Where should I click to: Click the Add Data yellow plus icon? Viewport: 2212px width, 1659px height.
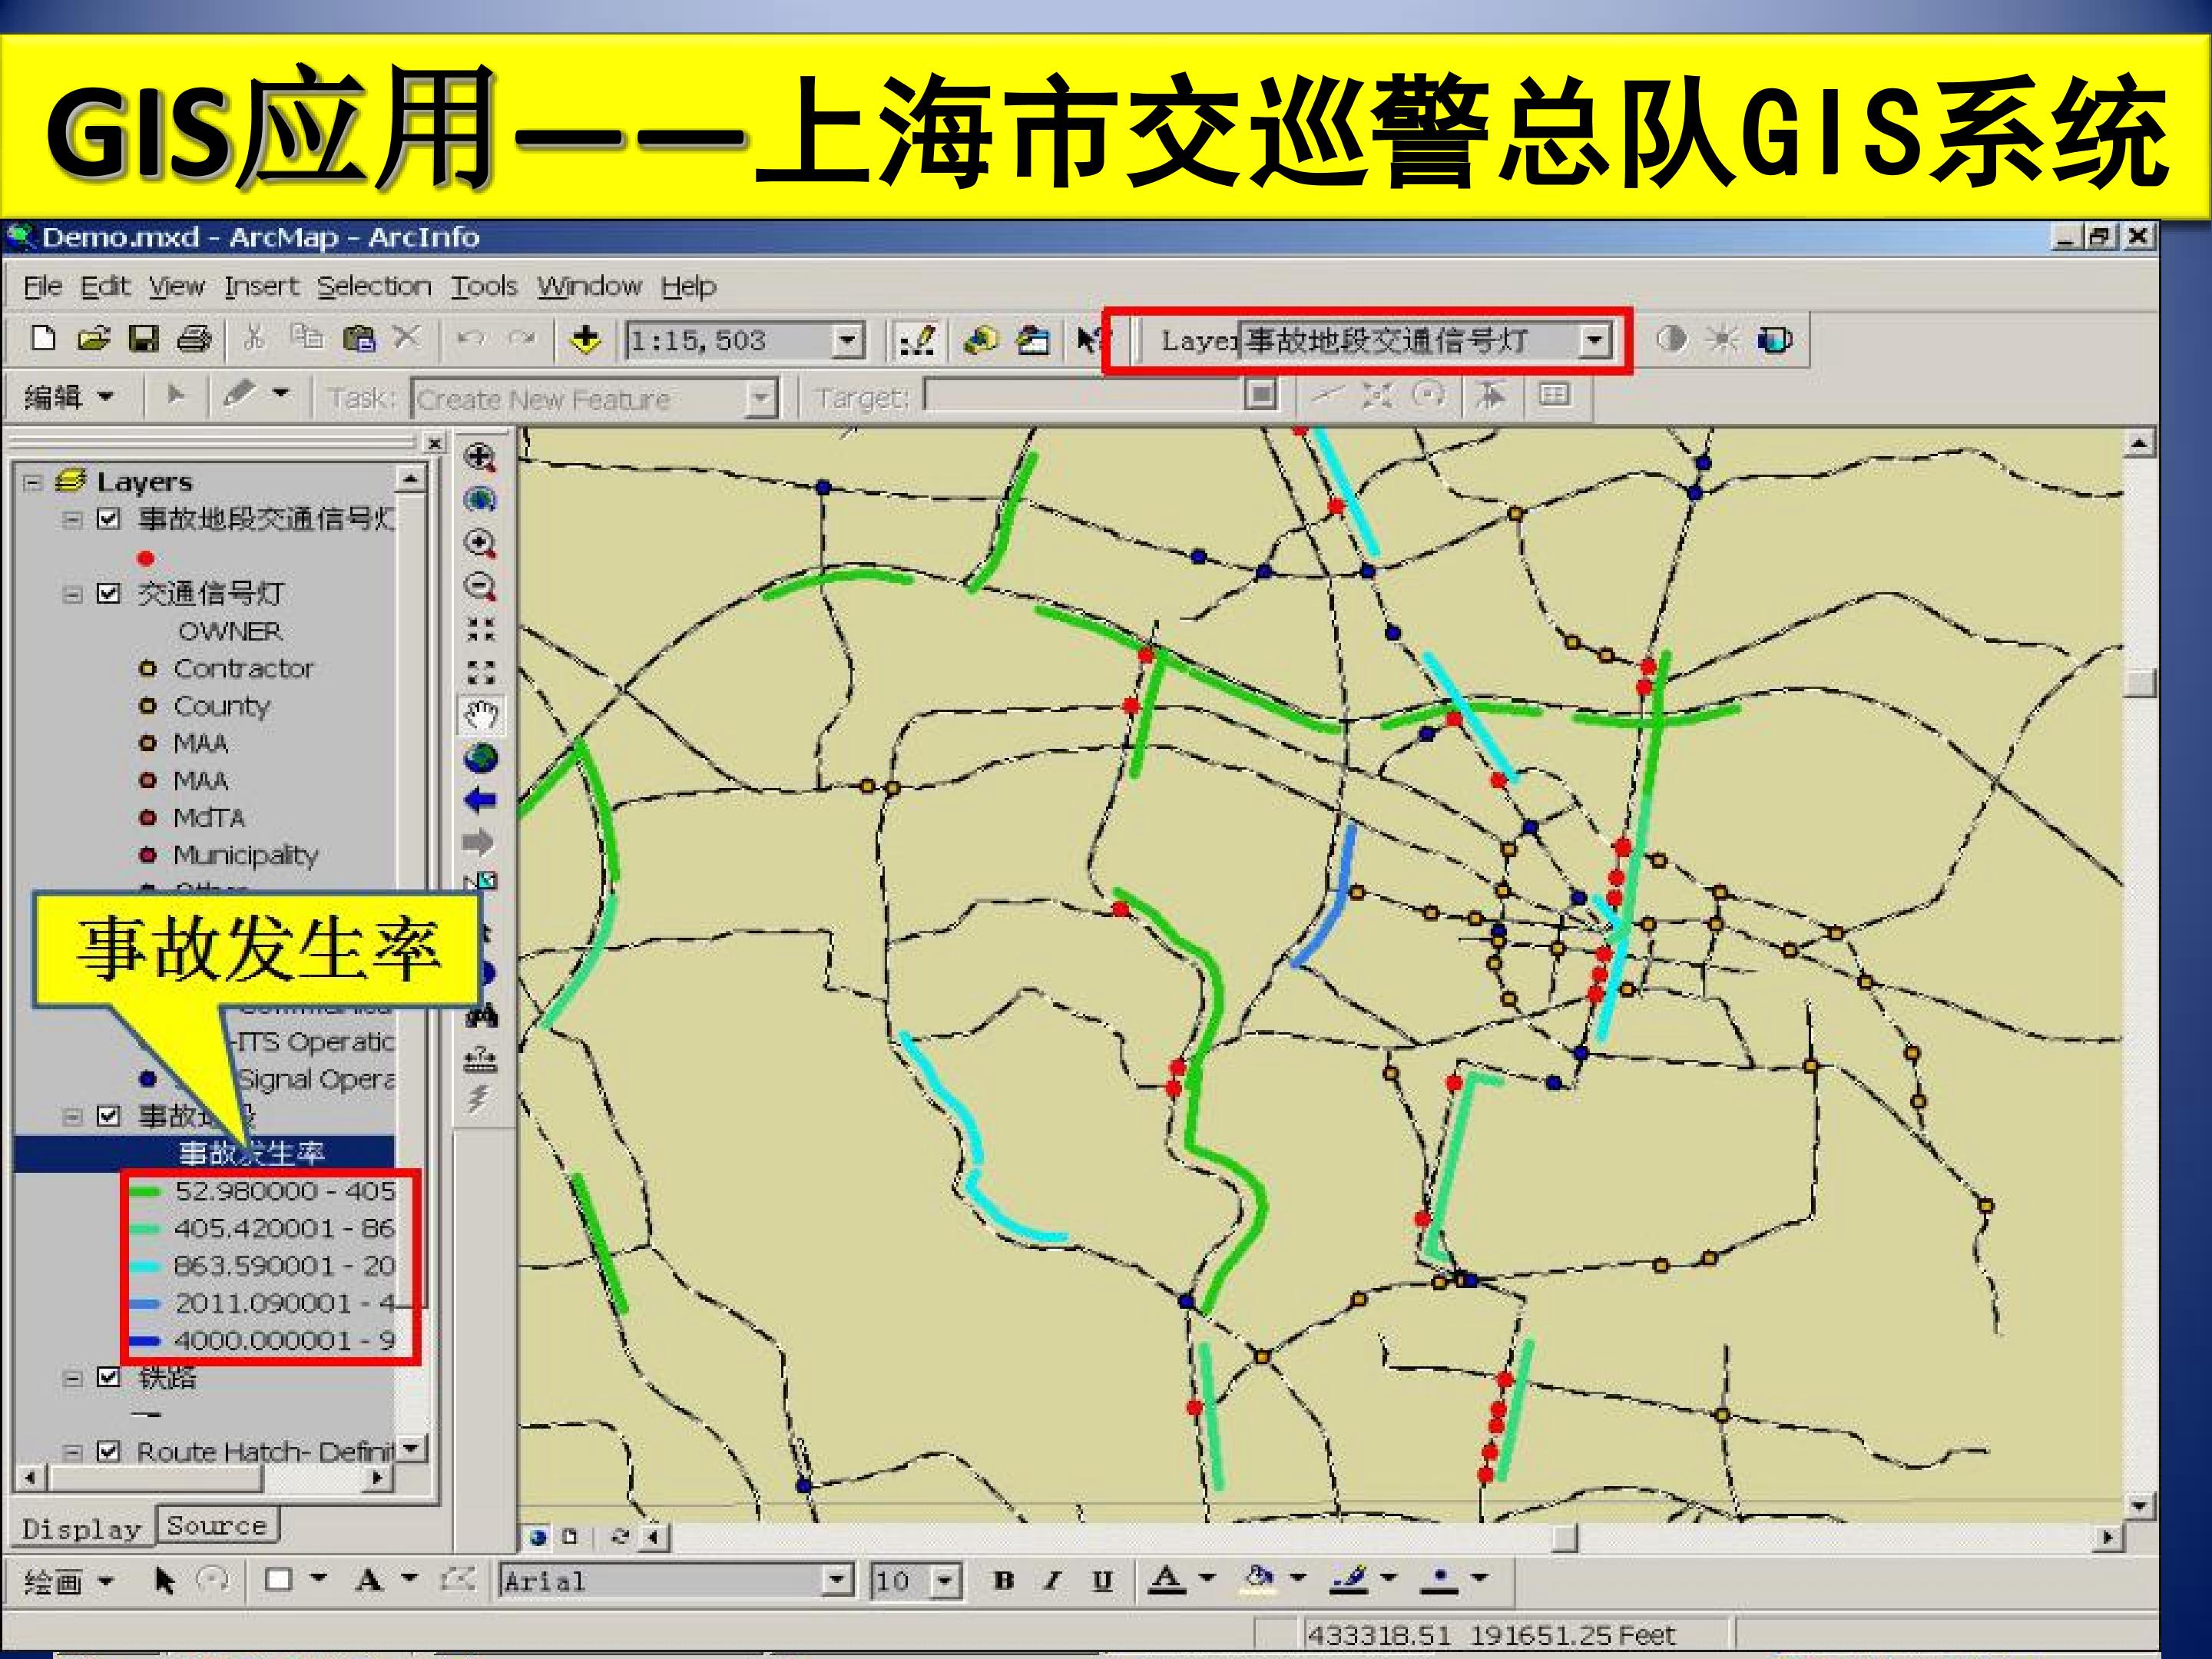click(585, 340)
